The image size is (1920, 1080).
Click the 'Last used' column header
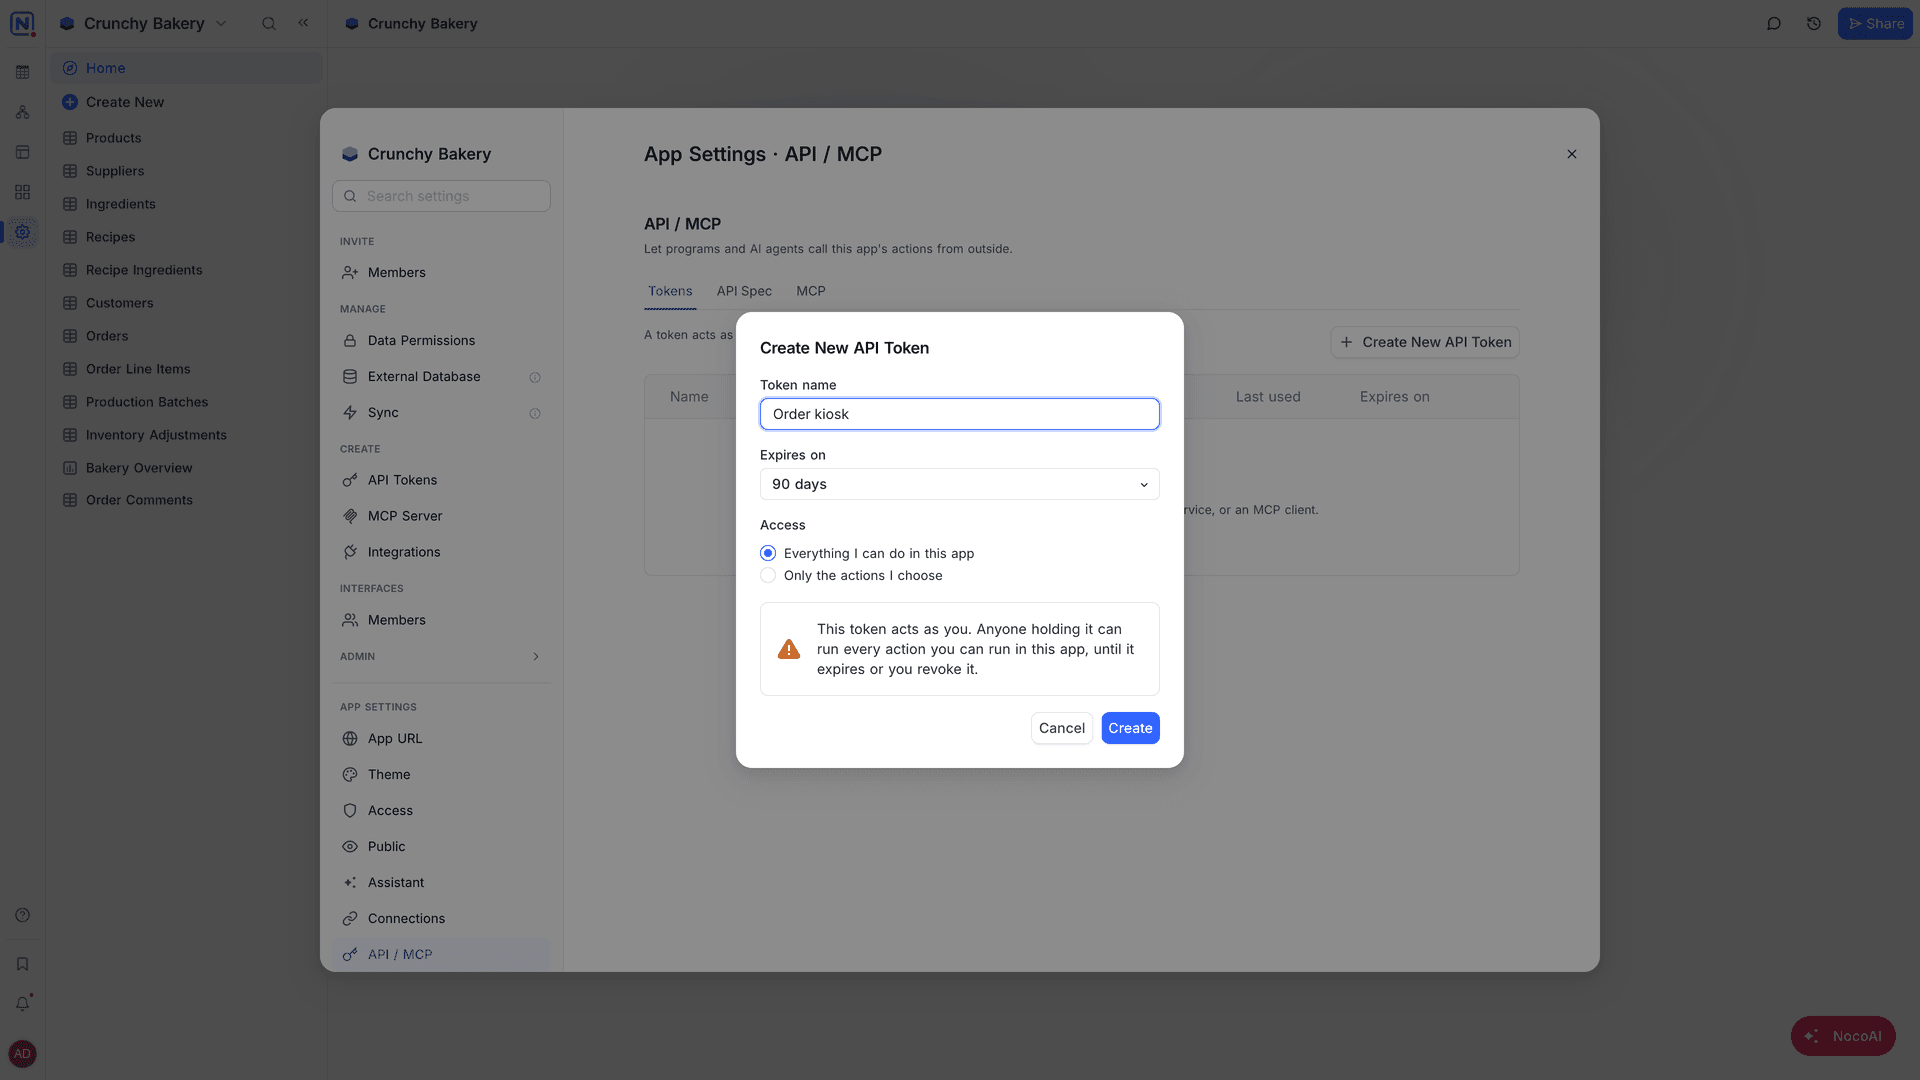1268,397
